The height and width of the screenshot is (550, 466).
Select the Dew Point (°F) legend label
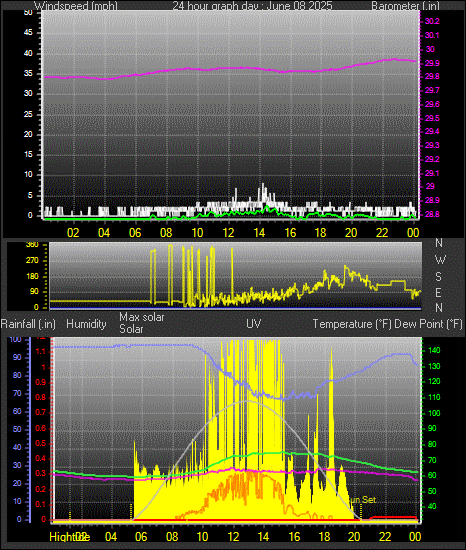tap(428, 324)
